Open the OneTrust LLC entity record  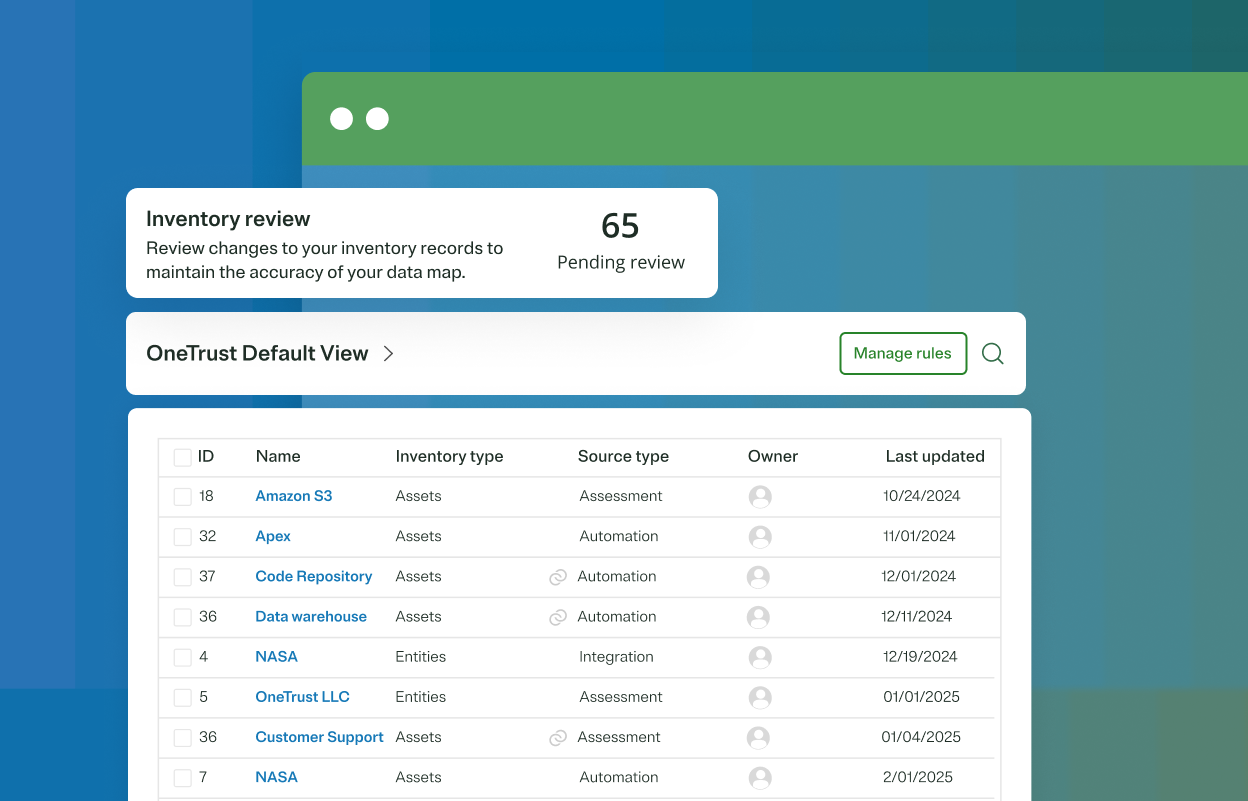(302, 697)
